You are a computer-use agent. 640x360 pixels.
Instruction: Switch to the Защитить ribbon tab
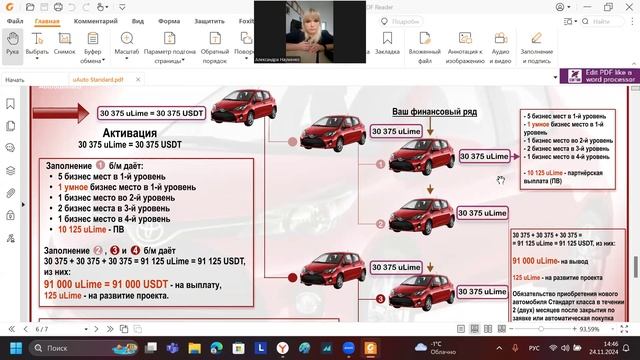click(x=209, y=21)
